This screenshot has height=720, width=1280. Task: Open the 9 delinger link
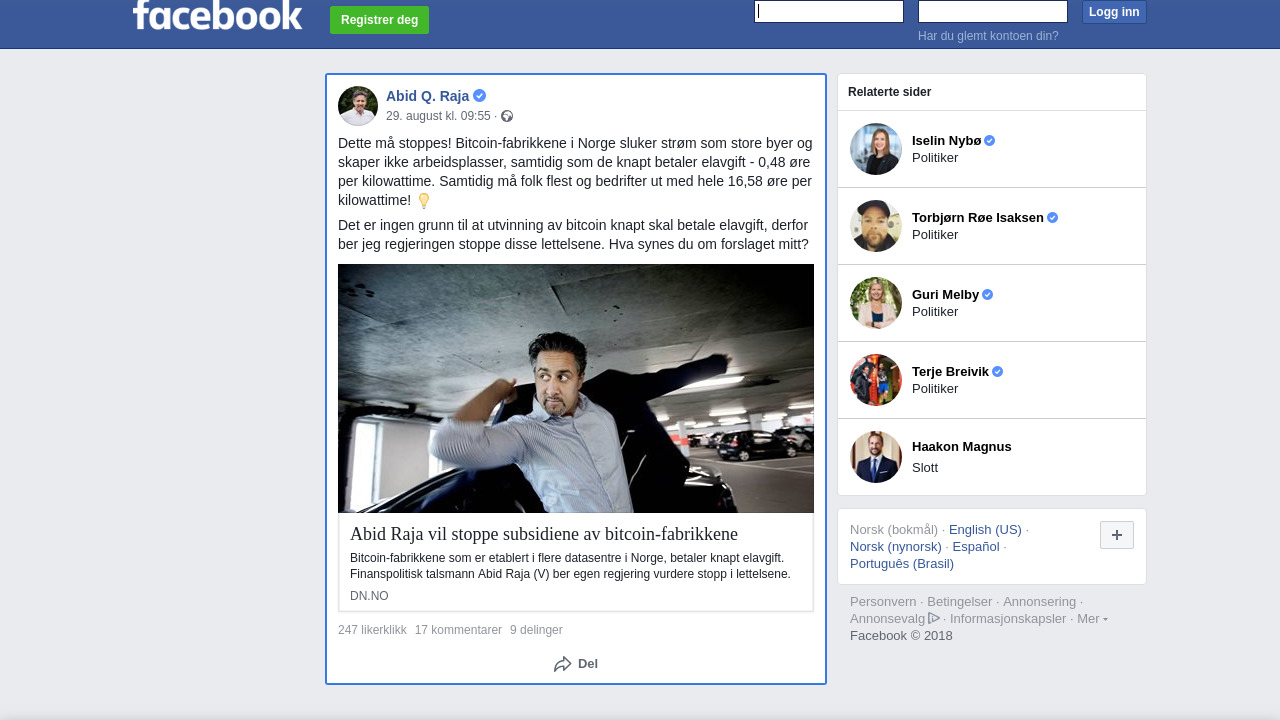536,630
